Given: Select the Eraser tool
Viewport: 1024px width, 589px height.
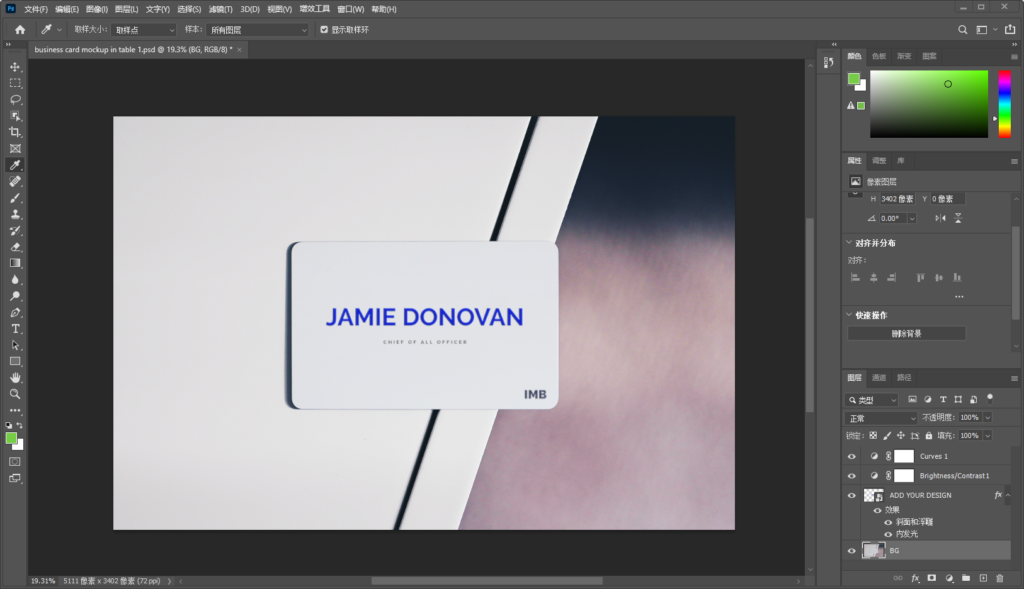Looking at the screenshot, I should (15, 247).
